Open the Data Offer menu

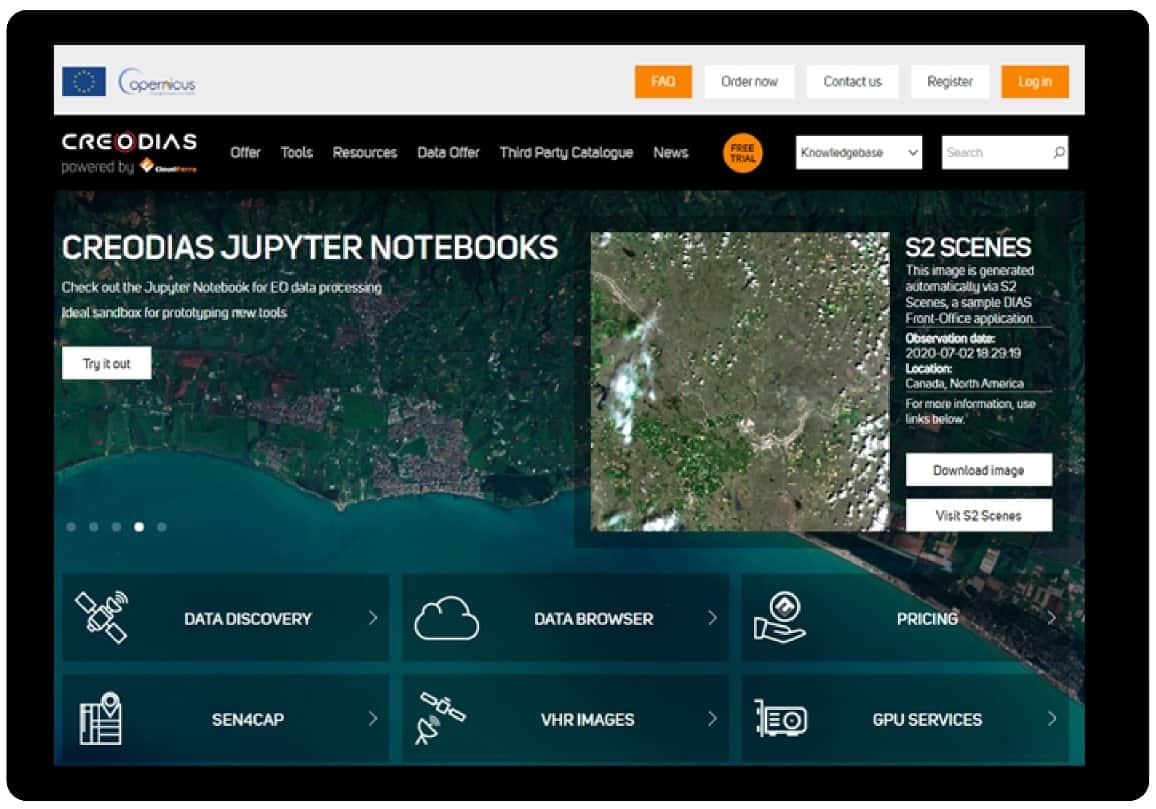pos(448,153)
